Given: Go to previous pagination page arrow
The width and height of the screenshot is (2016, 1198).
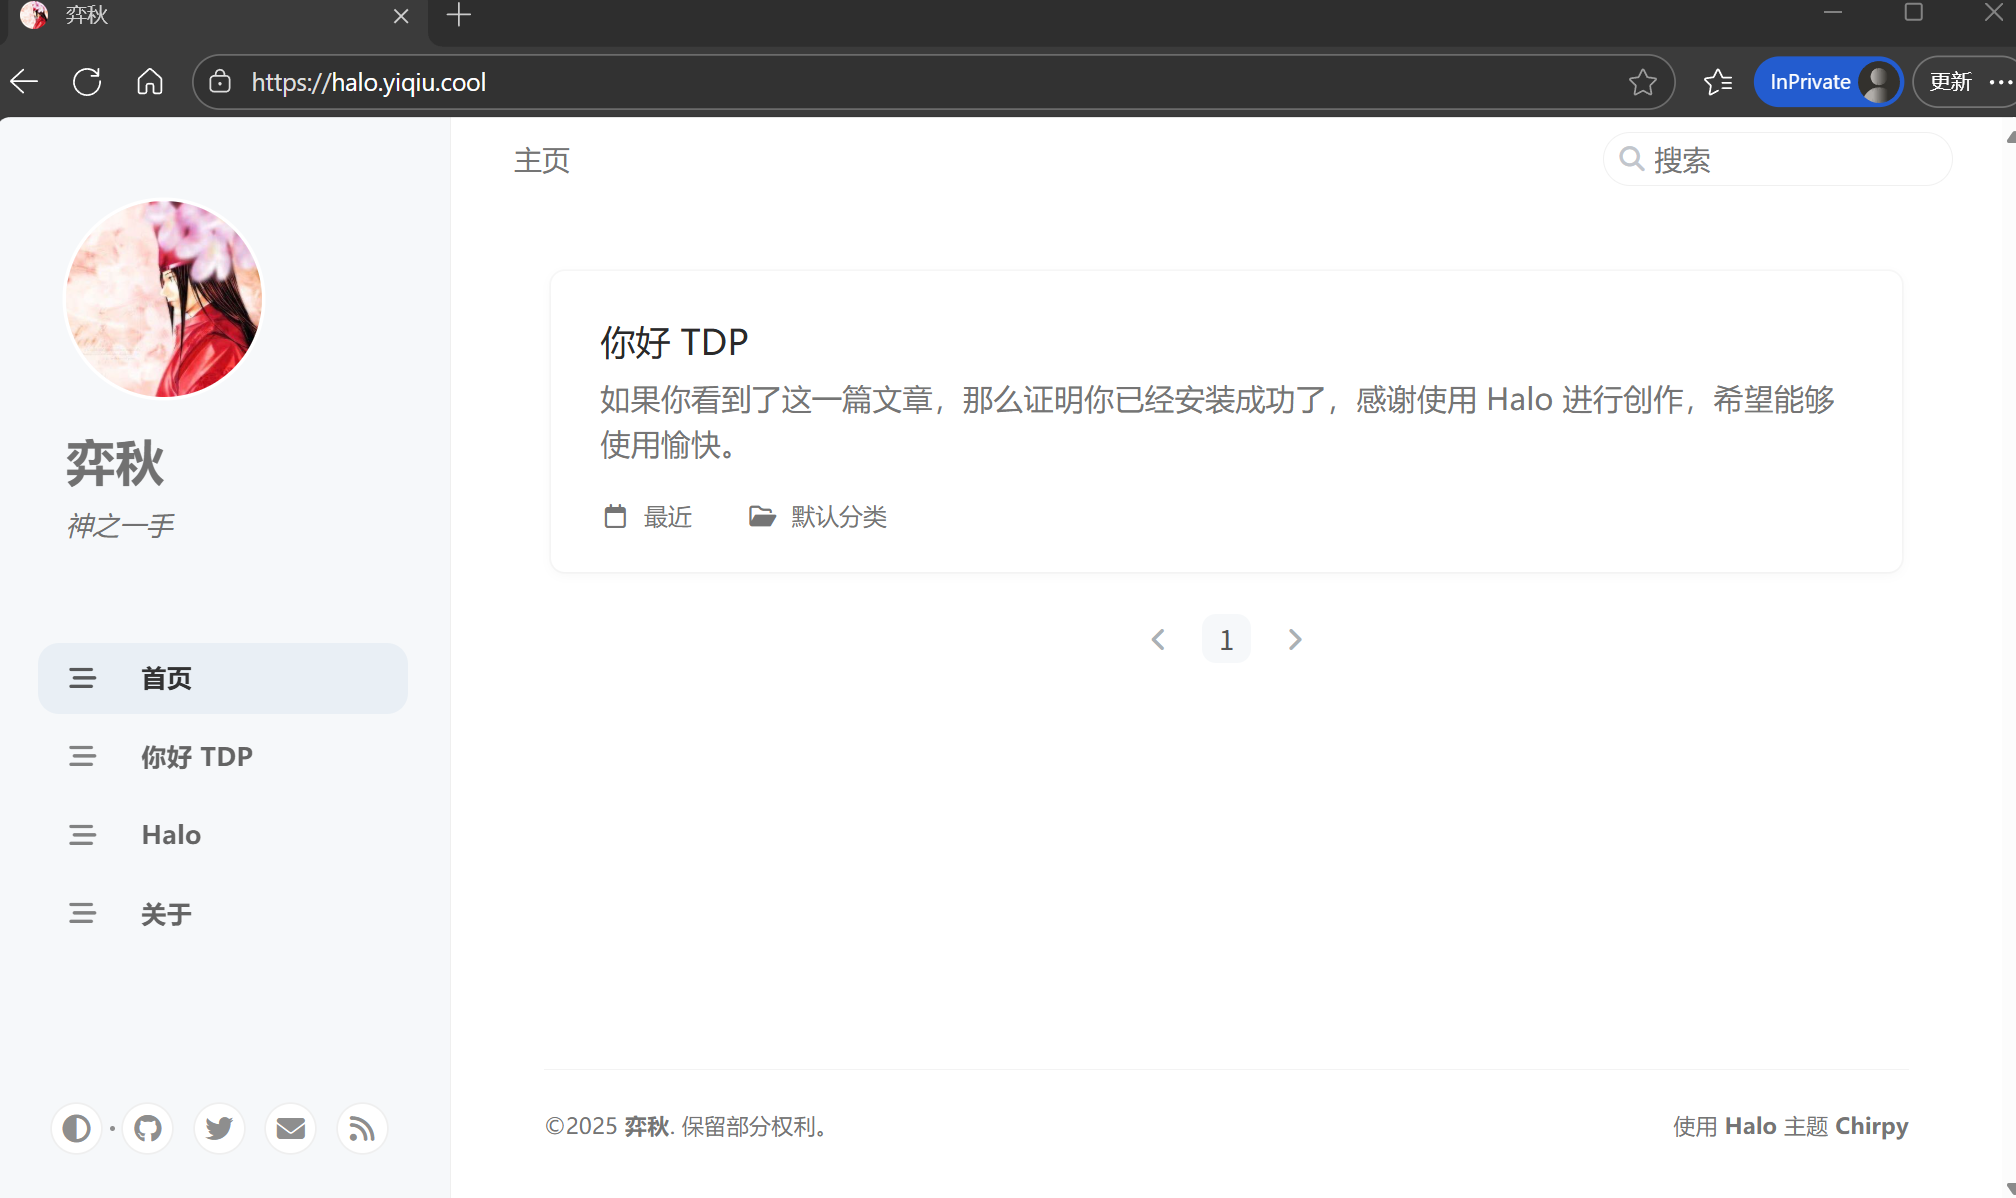Looking at the screenshot, I should [x=1158, y=639].
